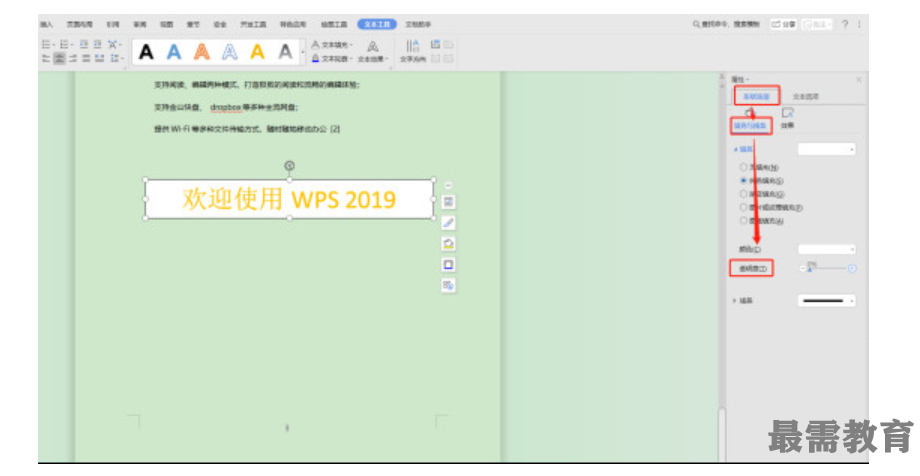Viewport: 920px width, 476px height.
Task: Open the 效果 effects section icon
Action: pos(787,117)
